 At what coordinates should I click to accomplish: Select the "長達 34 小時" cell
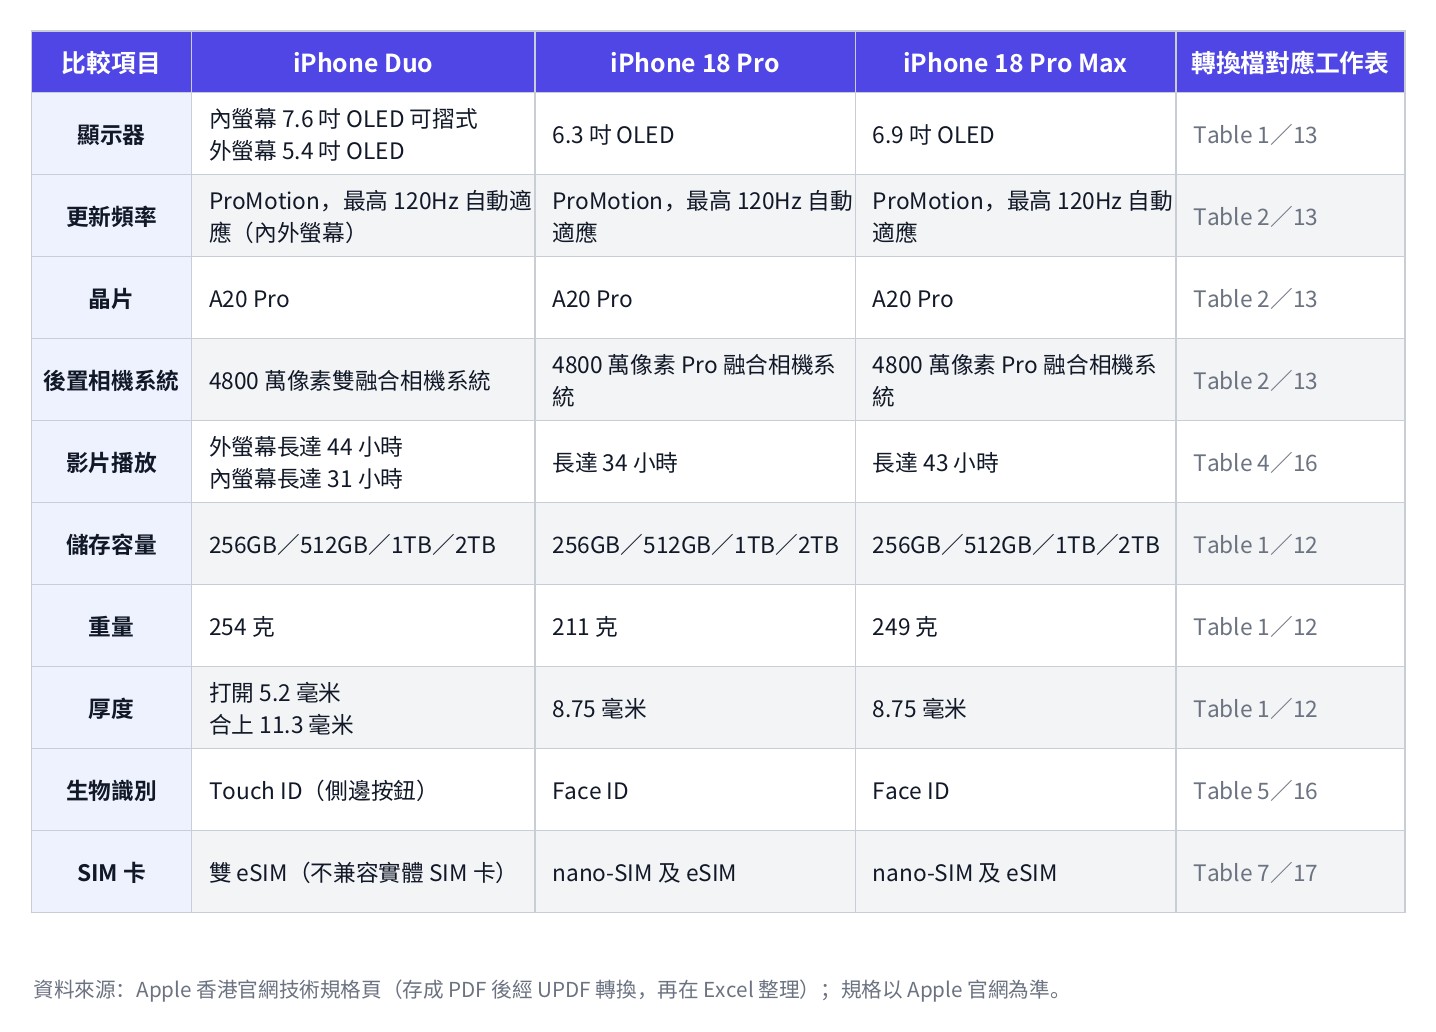pyautogui.click(x=695, y=463)
